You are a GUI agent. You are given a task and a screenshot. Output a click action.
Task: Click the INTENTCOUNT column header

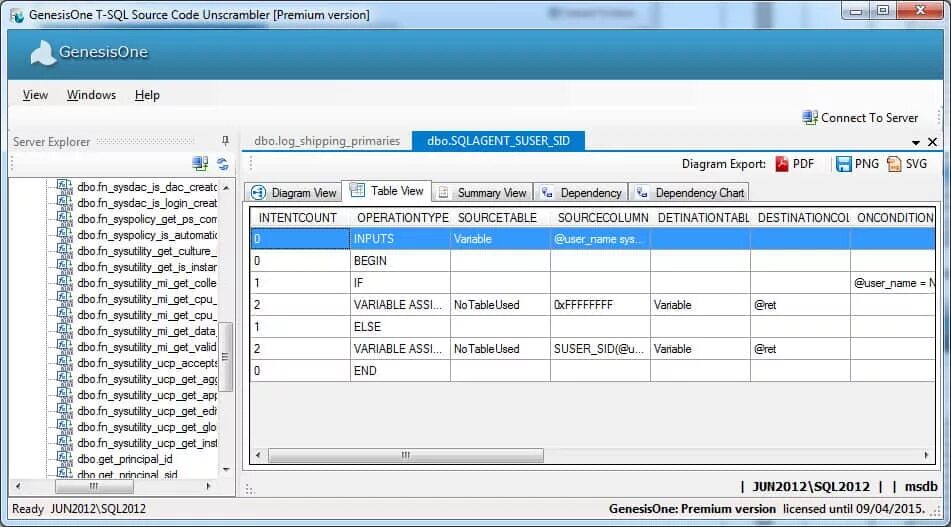pos(300,218)
